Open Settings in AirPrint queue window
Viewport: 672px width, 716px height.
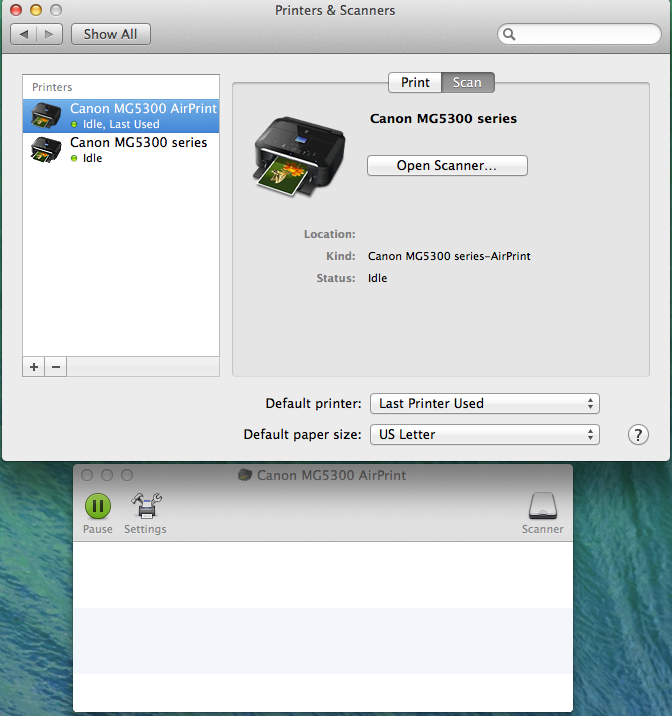[146, 513]
